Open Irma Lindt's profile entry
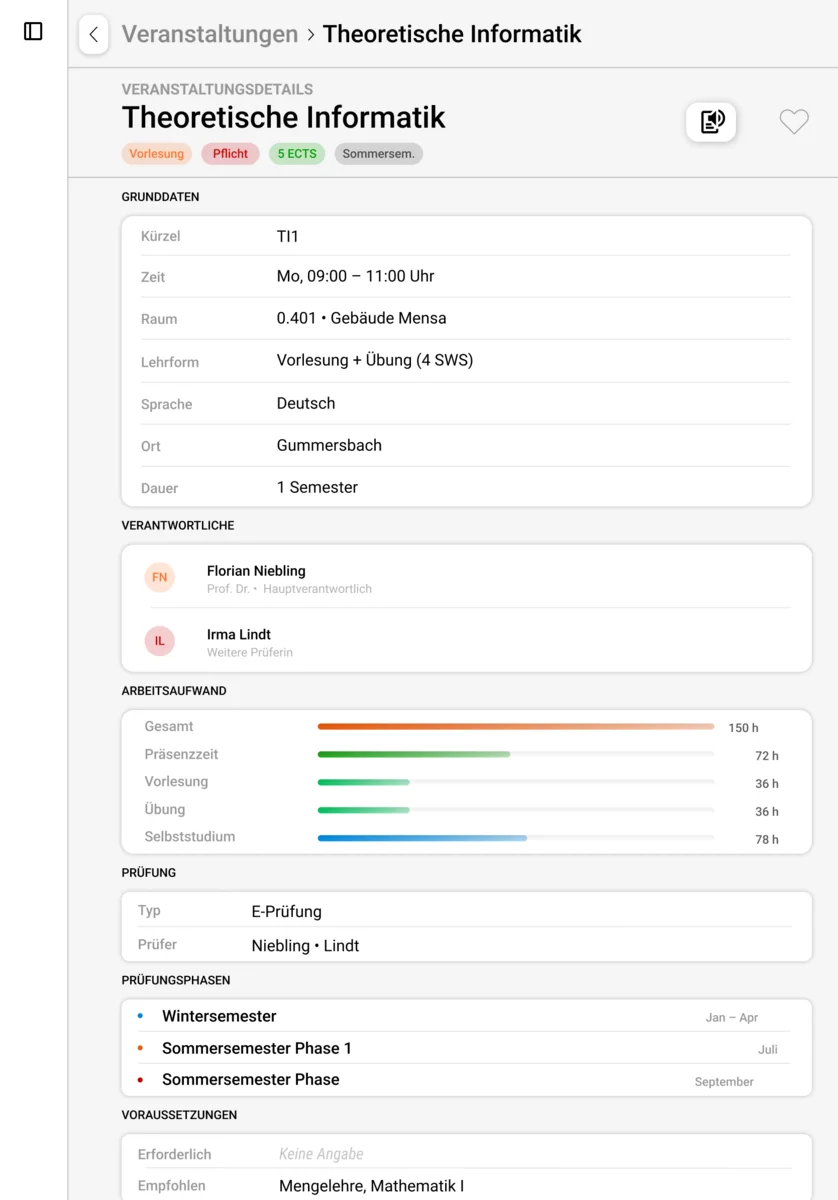 tap(239, 635)
